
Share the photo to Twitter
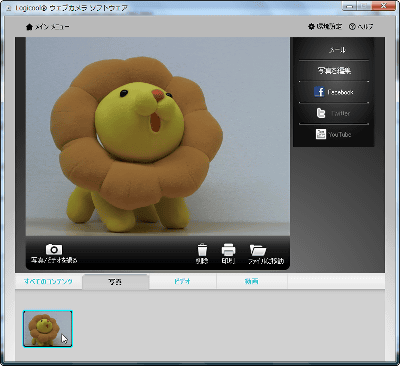click(x=334, y=113)
